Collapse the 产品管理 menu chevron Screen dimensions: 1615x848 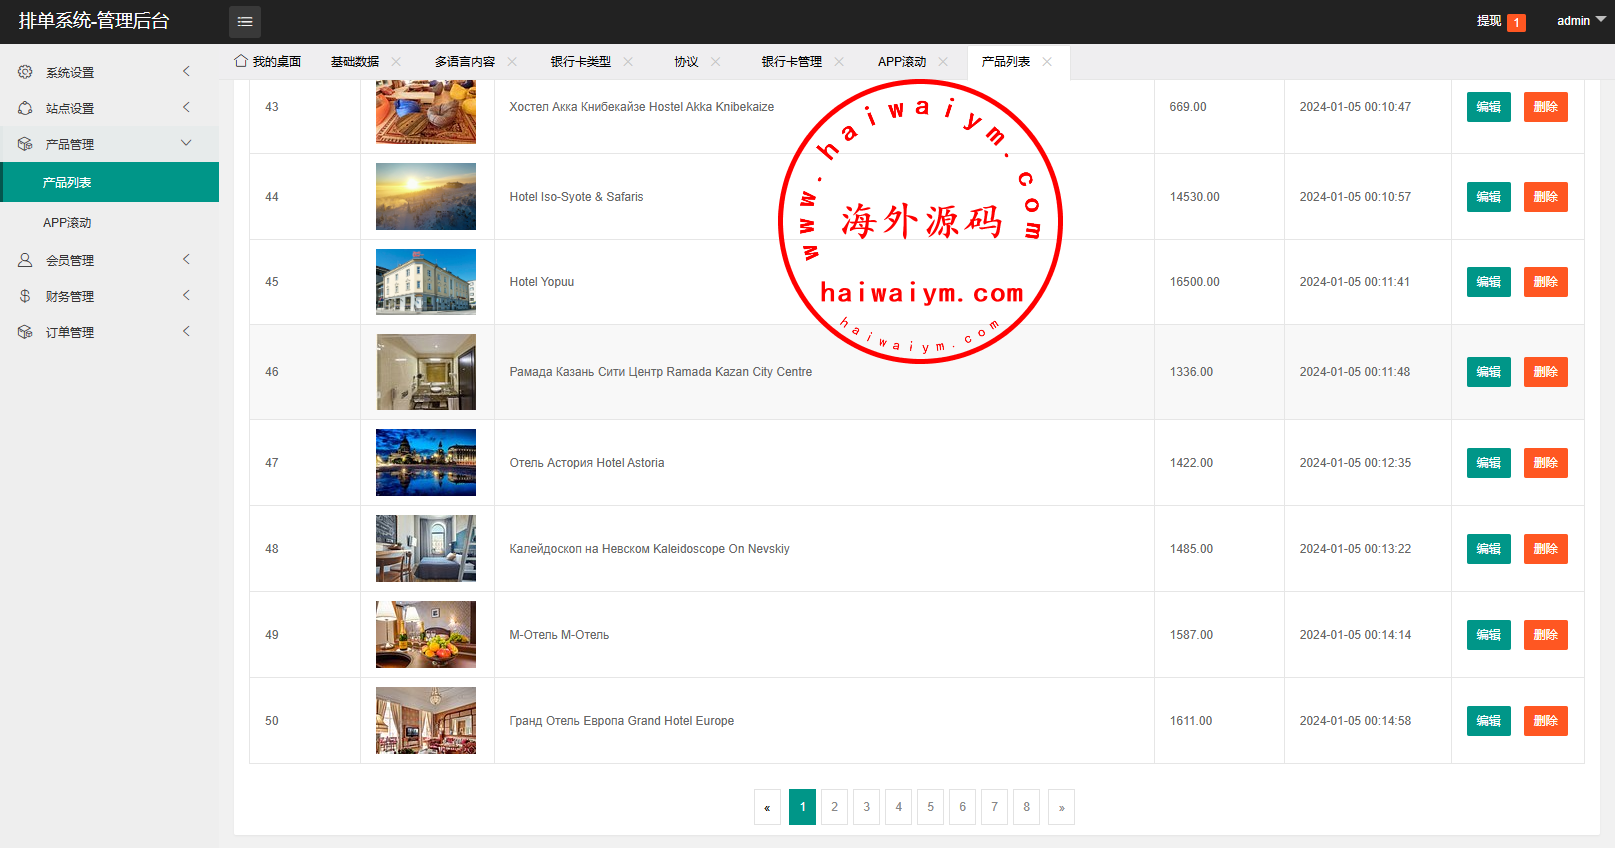point(186,143)
